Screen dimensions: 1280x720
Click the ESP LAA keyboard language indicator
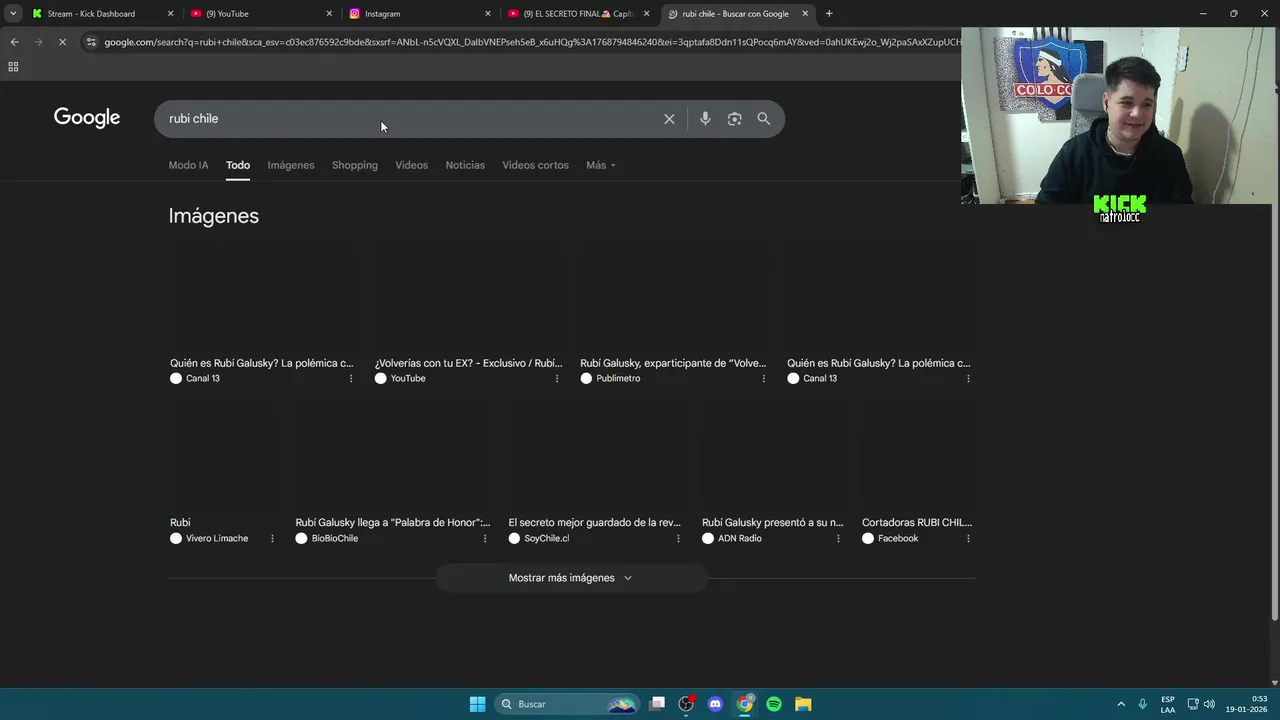coord(1168,704)
